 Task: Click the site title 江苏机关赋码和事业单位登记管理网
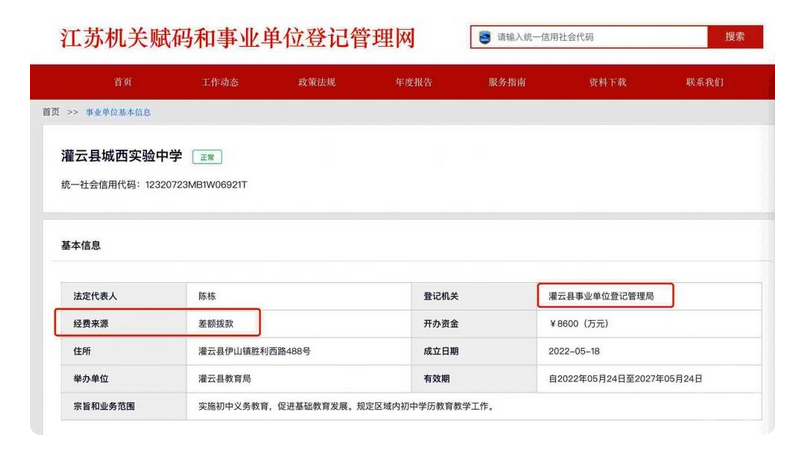click(x=237, y=38)
